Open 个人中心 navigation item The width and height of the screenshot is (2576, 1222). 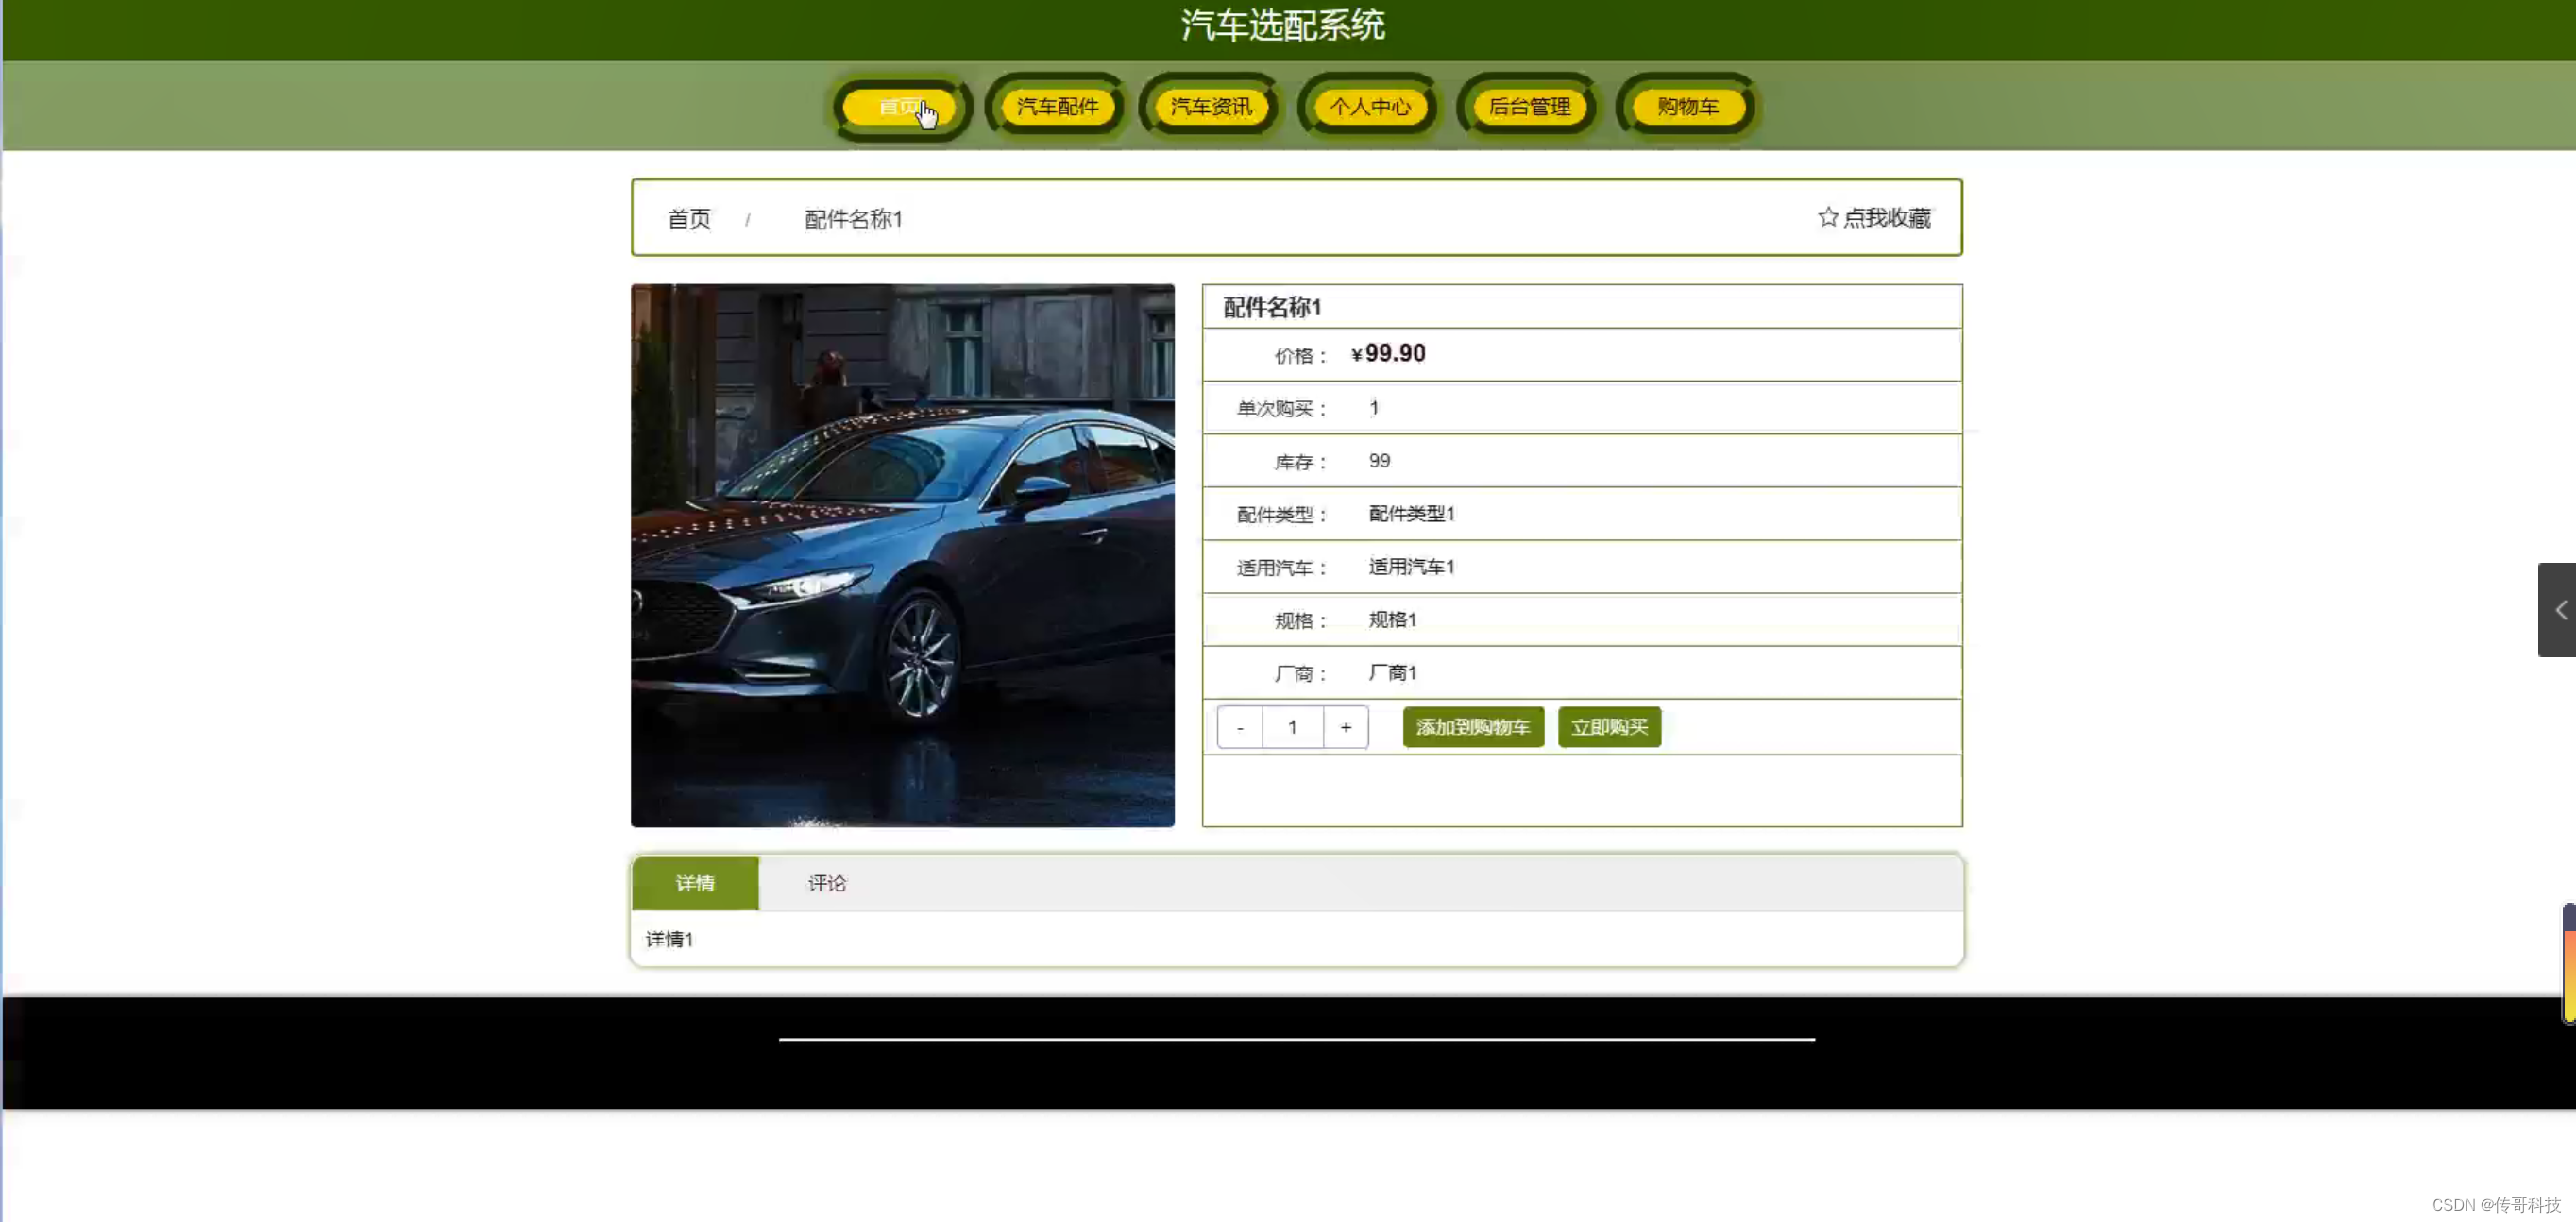tap(1369, 107)
